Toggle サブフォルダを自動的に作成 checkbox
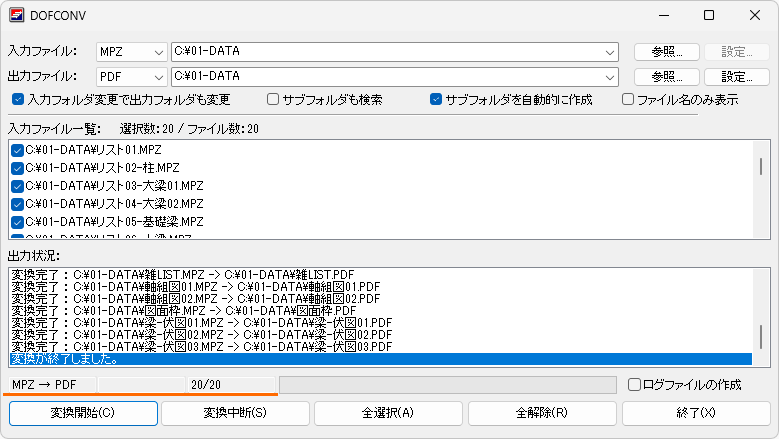 (x=436, y=99)
